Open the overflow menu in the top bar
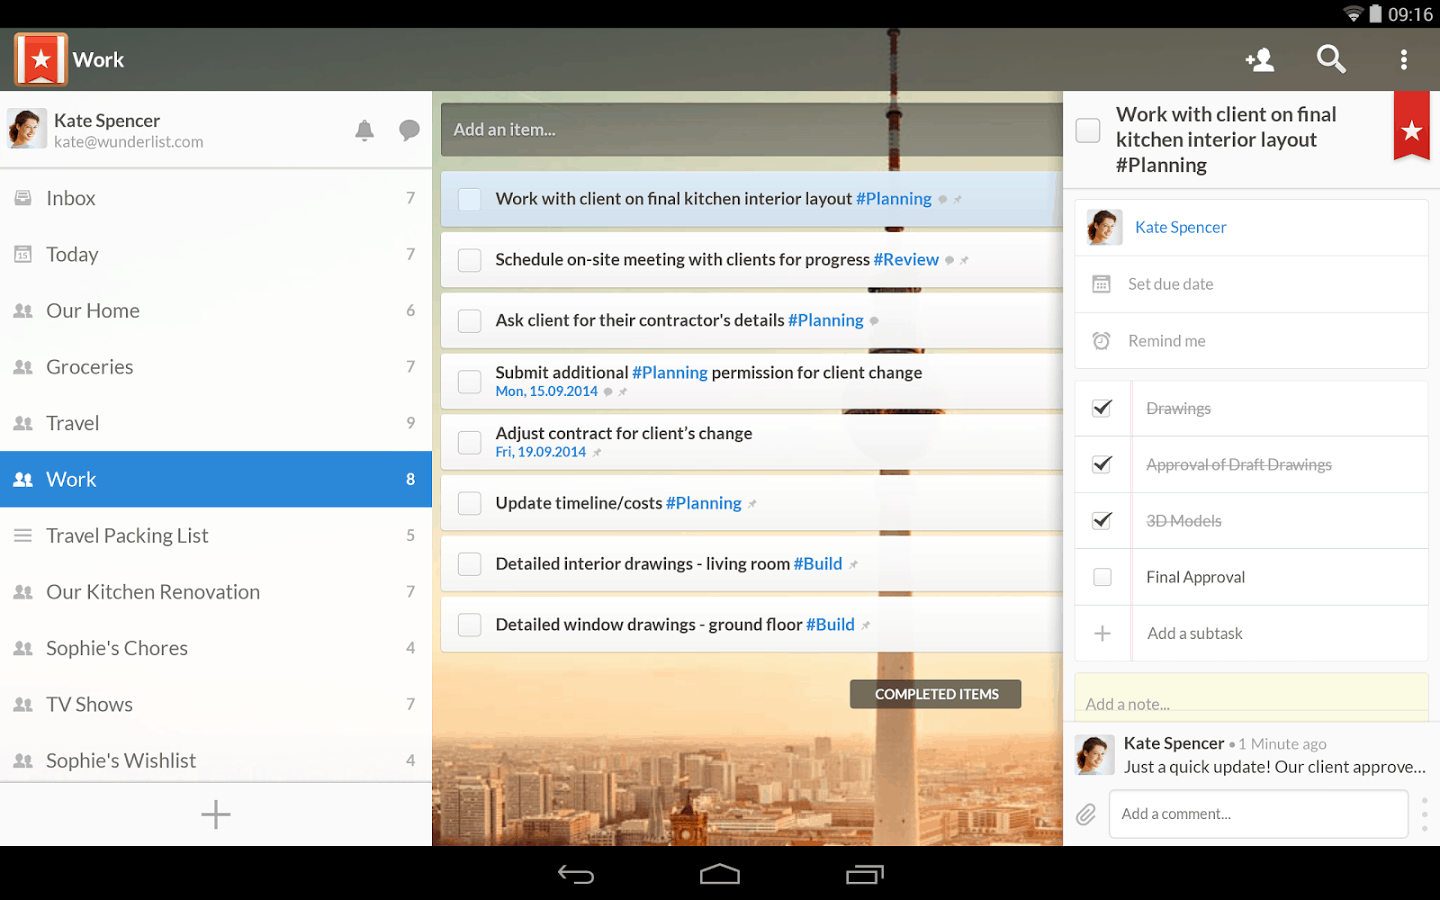Image resolution: width=1440 pixels, height=900 pixels. coord(1404,59)
